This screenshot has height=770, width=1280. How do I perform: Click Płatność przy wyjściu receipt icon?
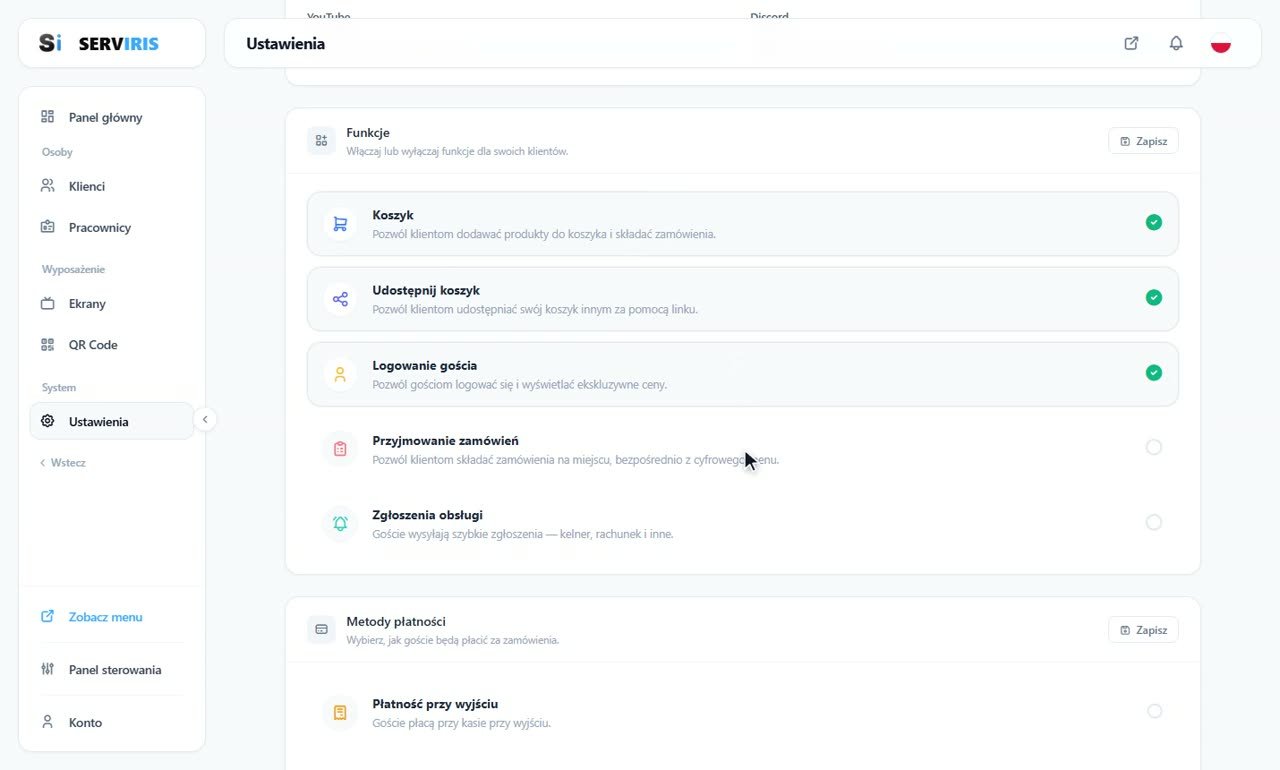pyautogui.click(x=340, y=713)
